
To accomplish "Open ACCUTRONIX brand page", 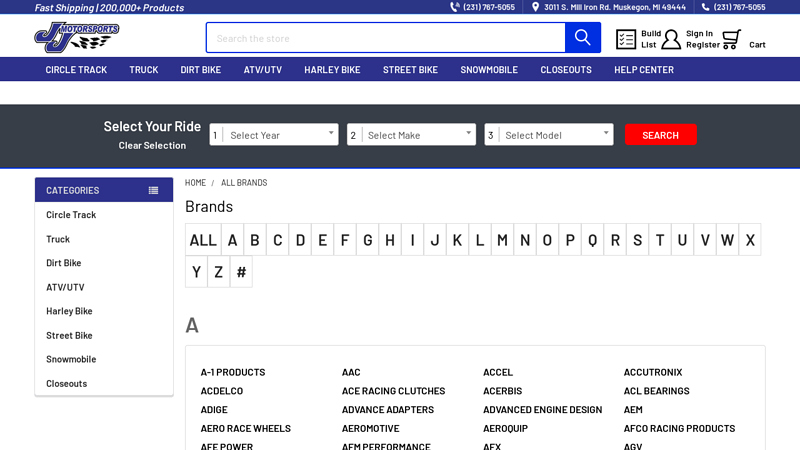I will click(x=653, y=372).
